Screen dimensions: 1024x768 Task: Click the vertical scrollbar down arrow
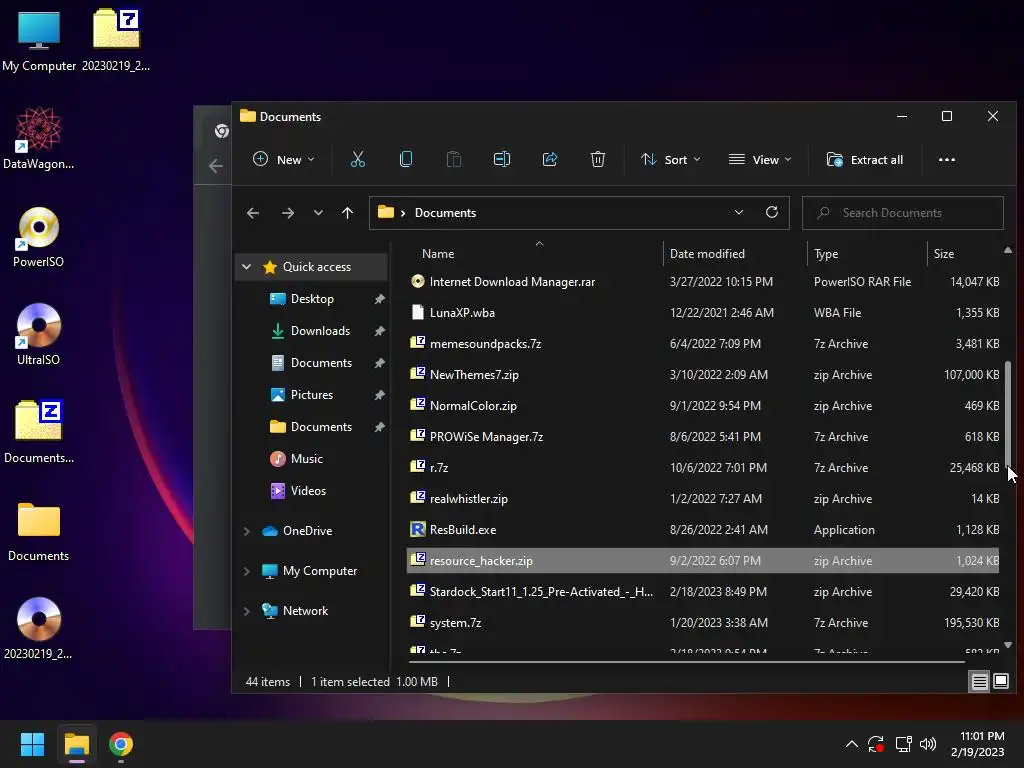[x=1008, y=645]
